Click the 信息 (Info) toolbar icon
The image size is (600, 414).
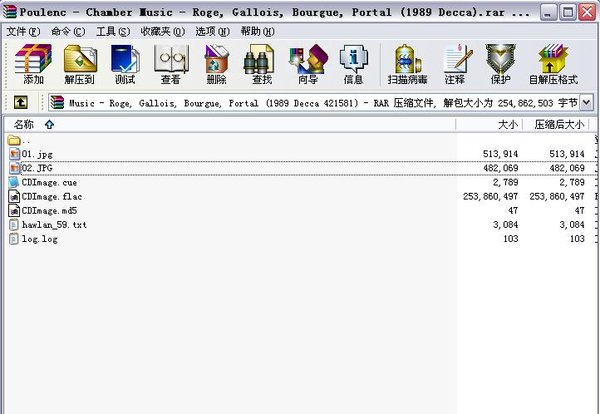tap(354, 59)
